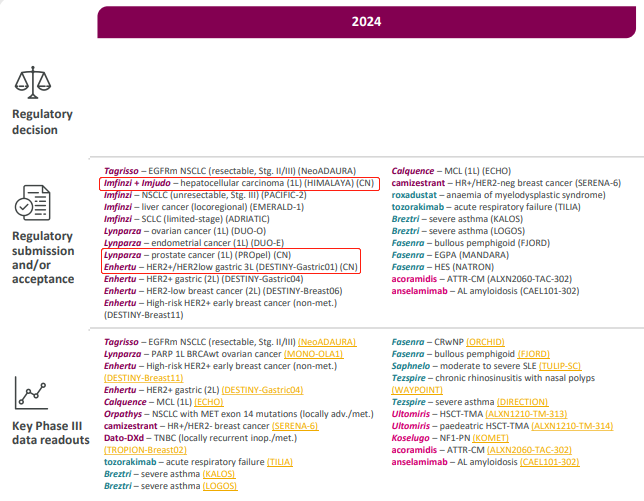Click the Dato-DXd TNBC text
This screenshot has width=644, height=501.
click(200, 438)
